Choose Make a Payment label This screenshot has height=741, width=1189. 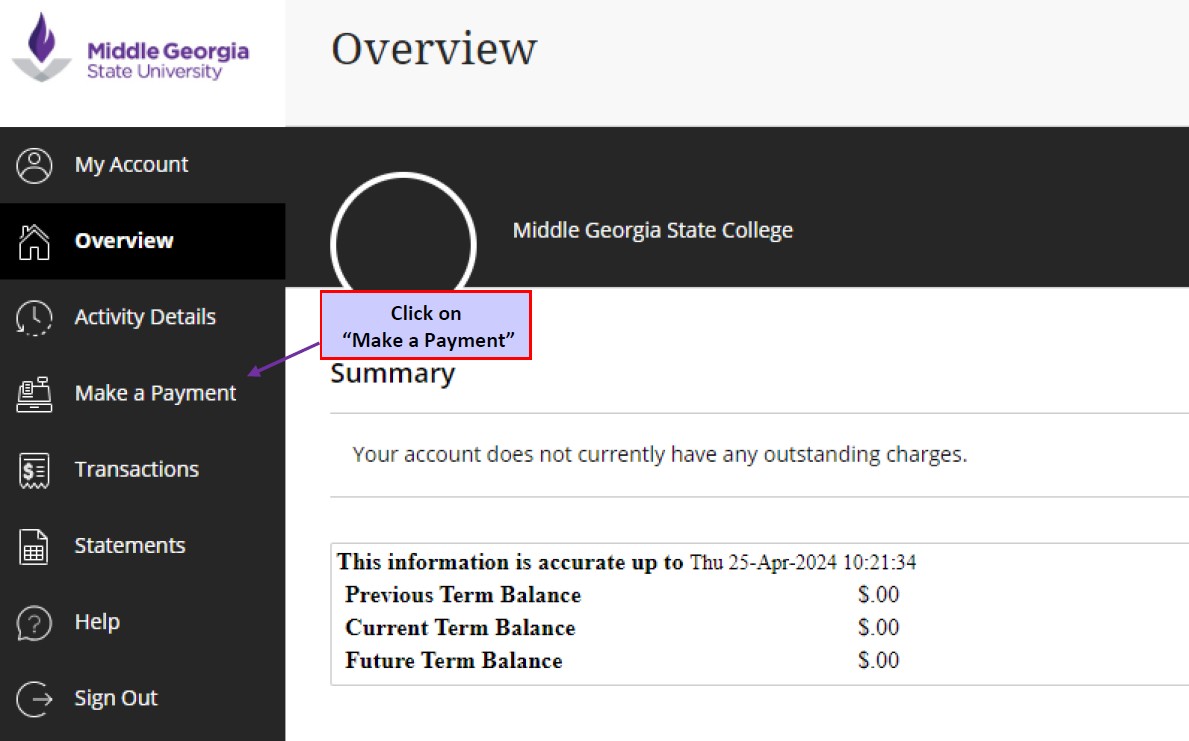[155, 393]
